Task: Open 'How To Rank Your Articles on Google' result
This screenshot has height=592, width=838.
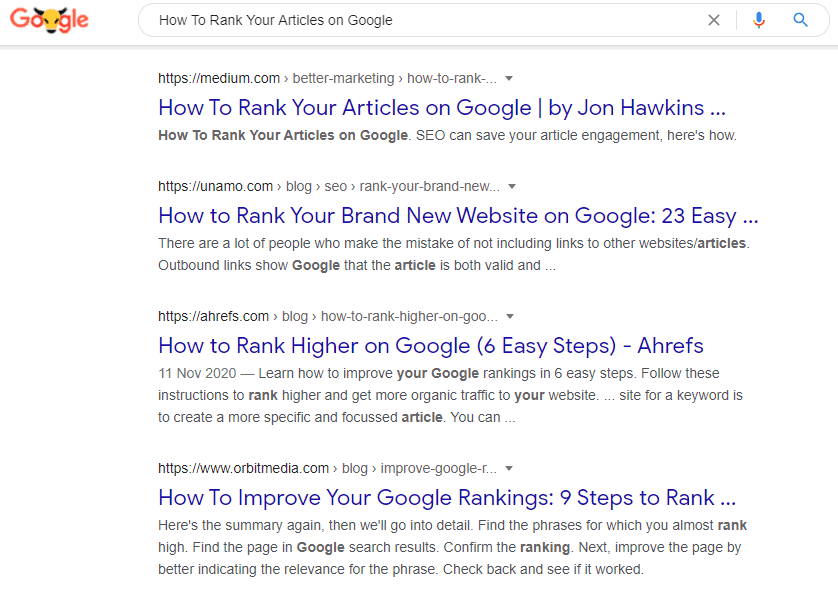Action: pyautogui.click(x=442, y=108)
